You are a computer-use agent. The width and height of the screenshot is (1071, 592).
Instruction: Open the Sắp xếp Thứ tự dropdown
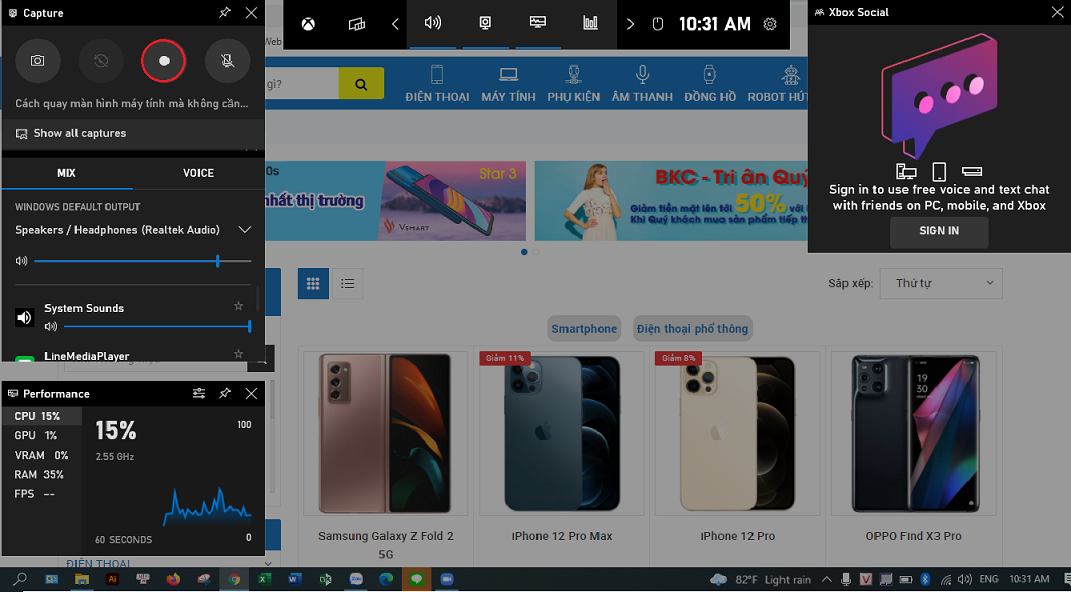pos(941,283)
